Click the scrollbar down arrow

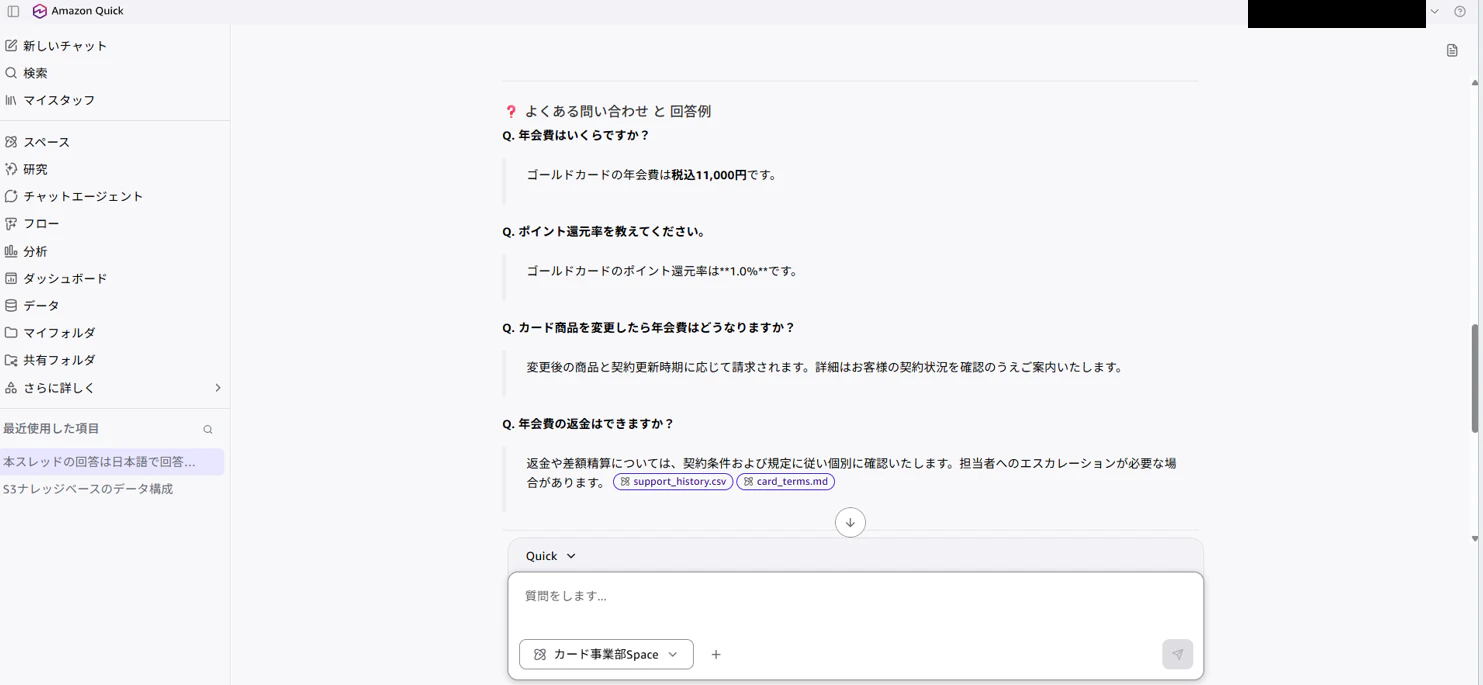tap(1475, 539)
